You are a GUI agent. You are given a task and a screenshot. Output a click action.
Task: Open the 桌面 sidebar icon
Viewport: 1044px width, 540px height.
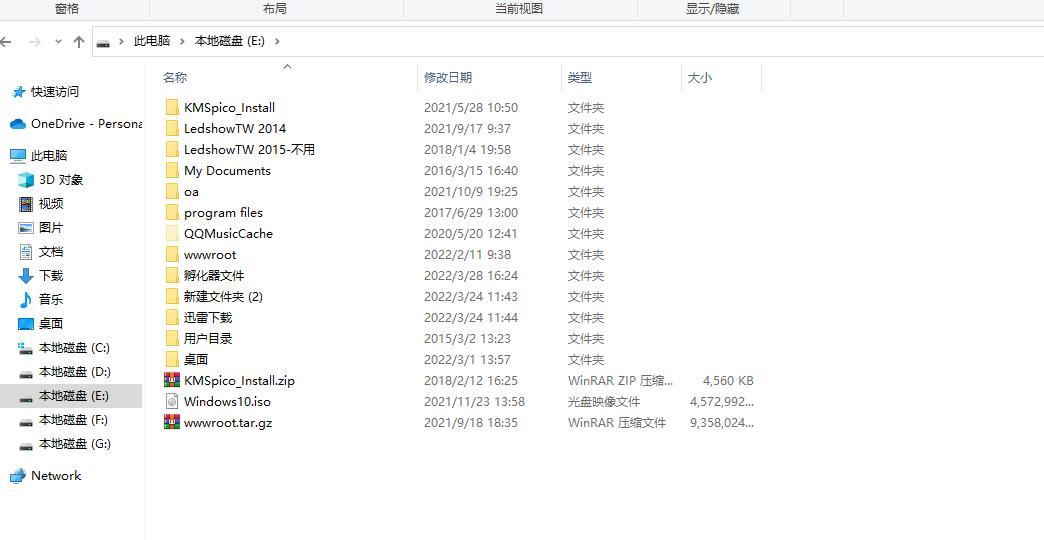coord(26,324)
